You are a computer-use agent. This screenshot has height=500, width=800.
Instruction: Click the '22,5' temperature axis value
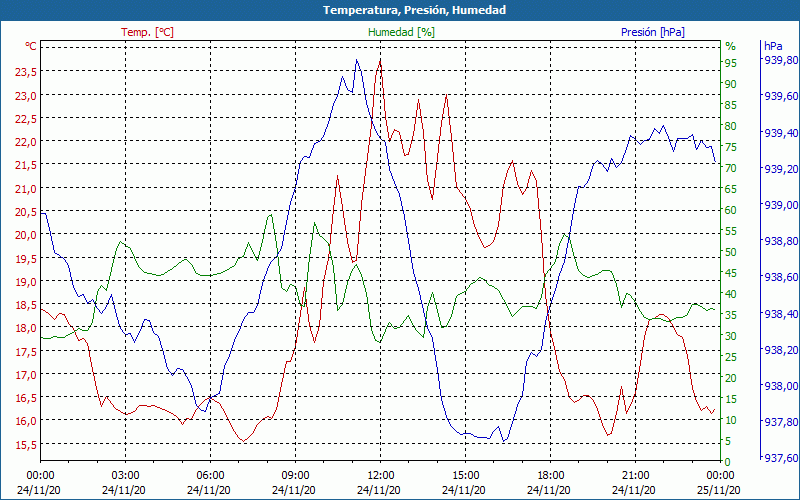pos(26,118)
